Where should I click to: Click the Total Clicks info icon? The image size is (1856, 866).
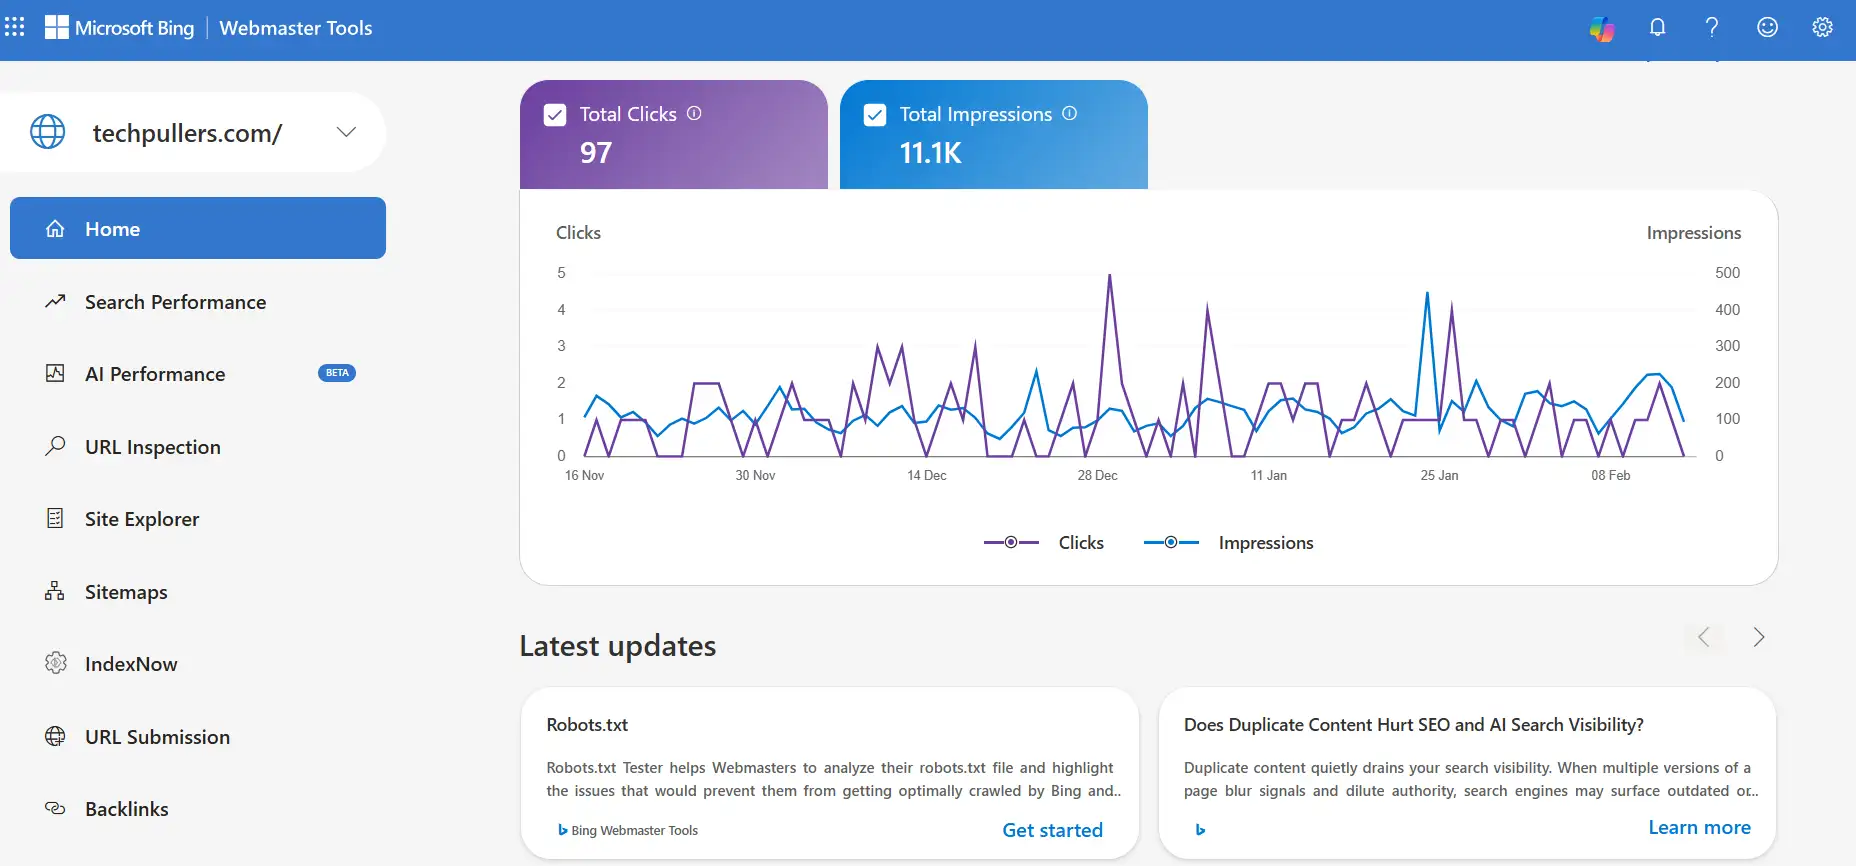694,113
